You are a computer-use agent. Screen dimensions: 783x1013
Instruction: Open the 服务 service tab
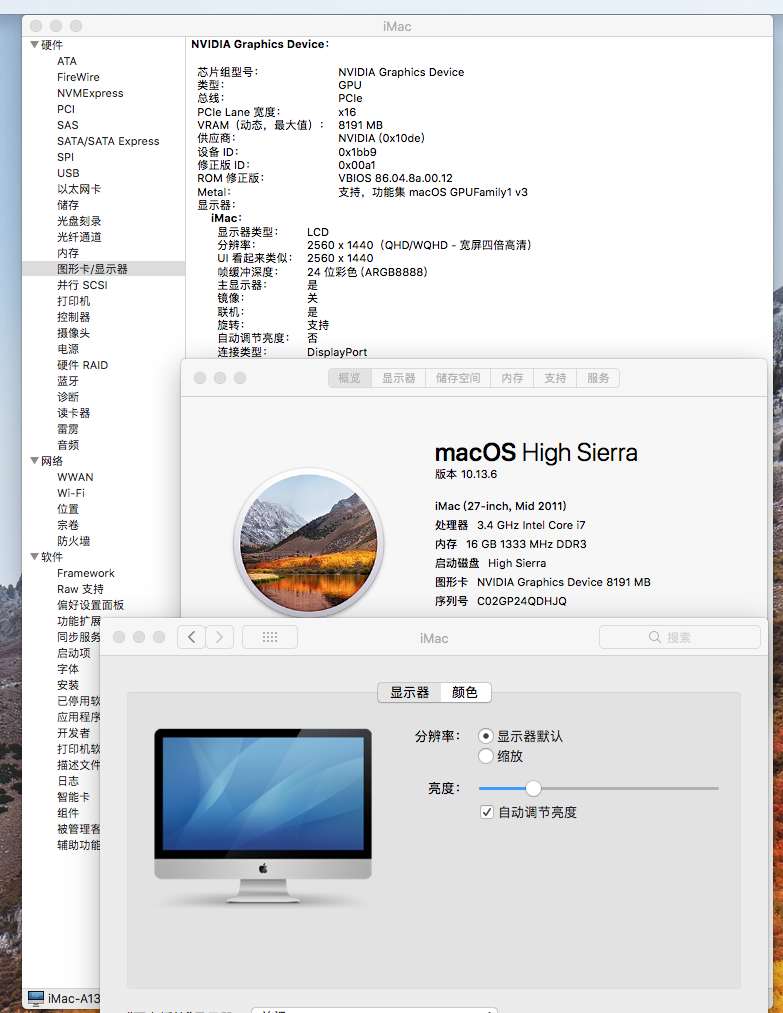pos(598,378)
